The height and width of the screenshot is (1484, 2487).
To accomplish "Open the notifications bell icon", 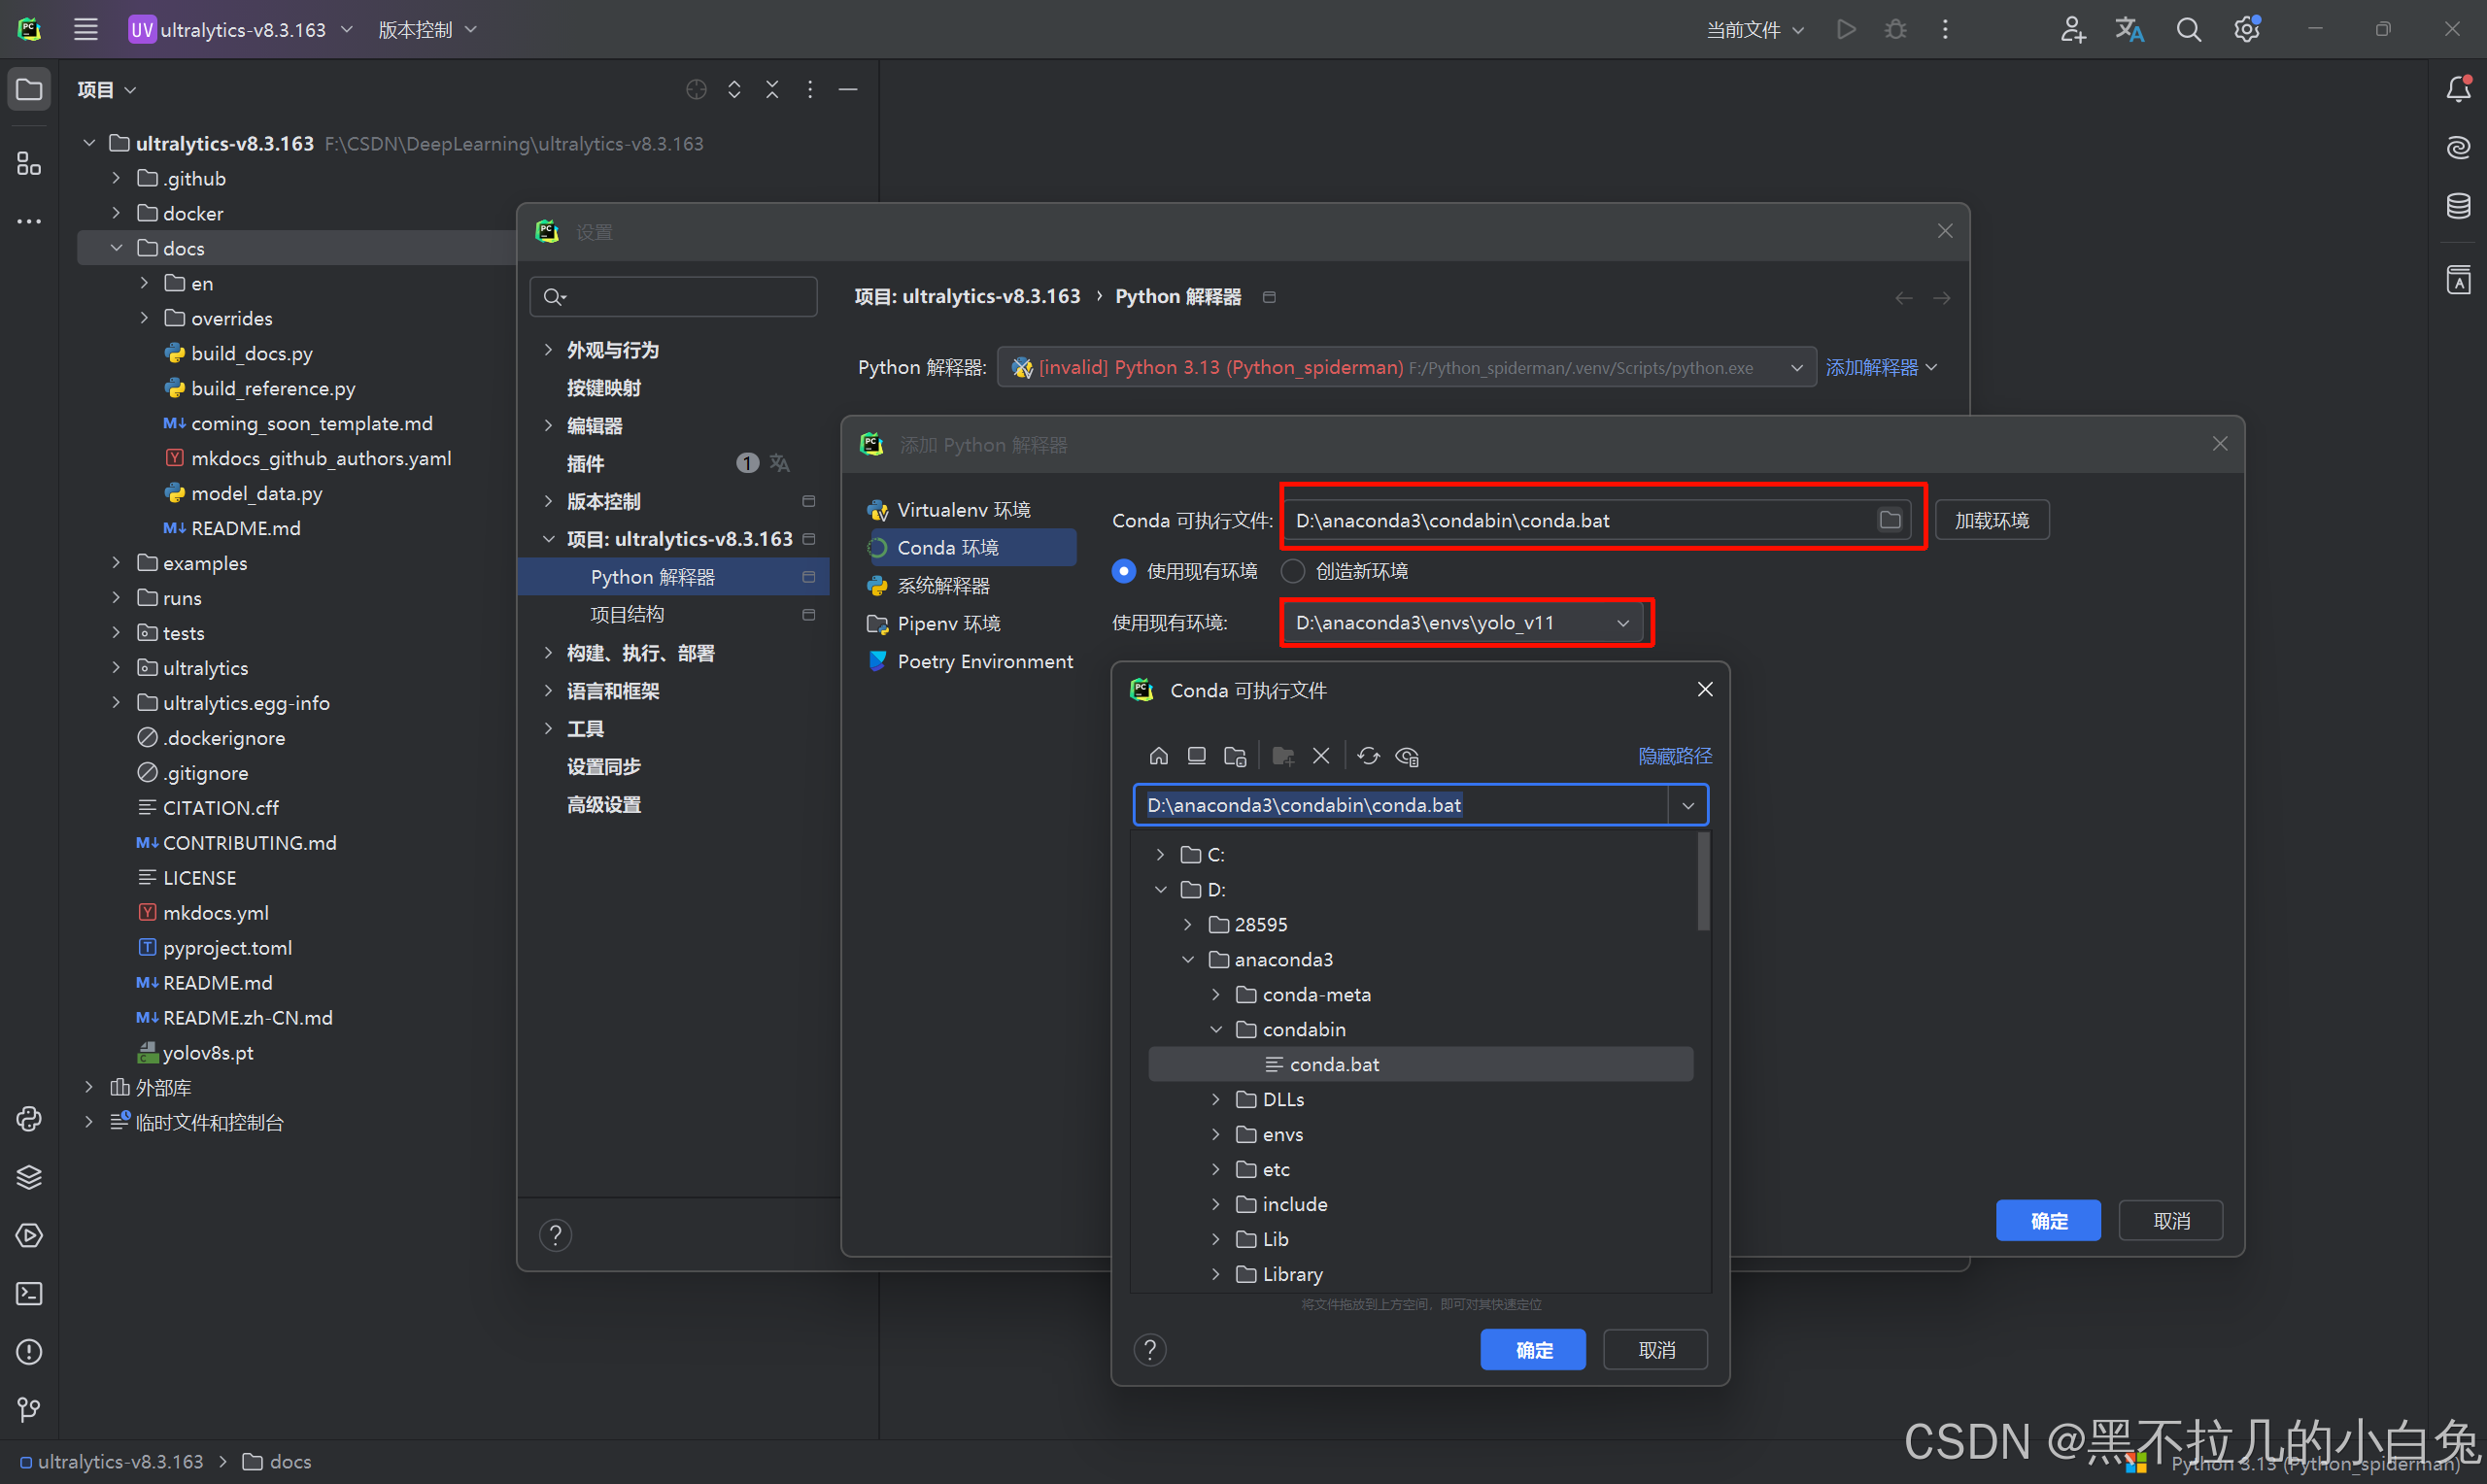I will (2458, 90).
